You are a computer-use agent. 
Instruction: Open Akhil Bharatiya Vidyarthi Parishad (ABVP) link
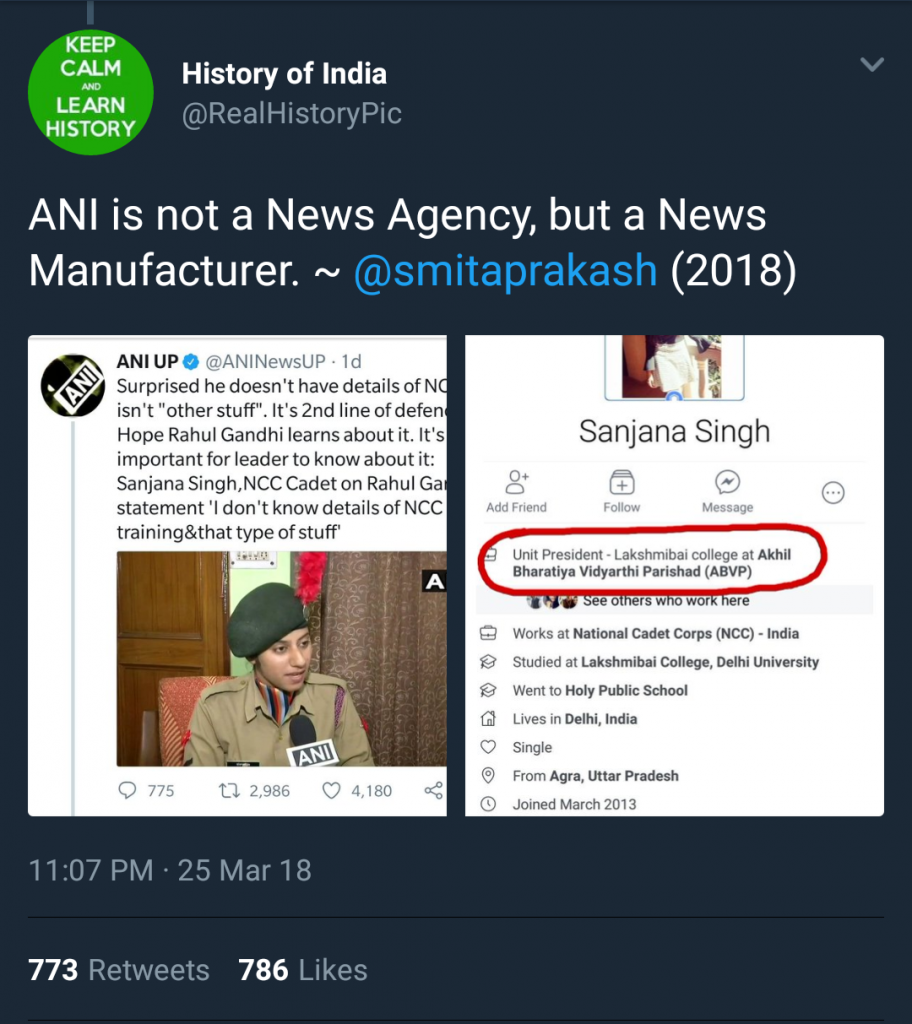[x=651, y=563]
